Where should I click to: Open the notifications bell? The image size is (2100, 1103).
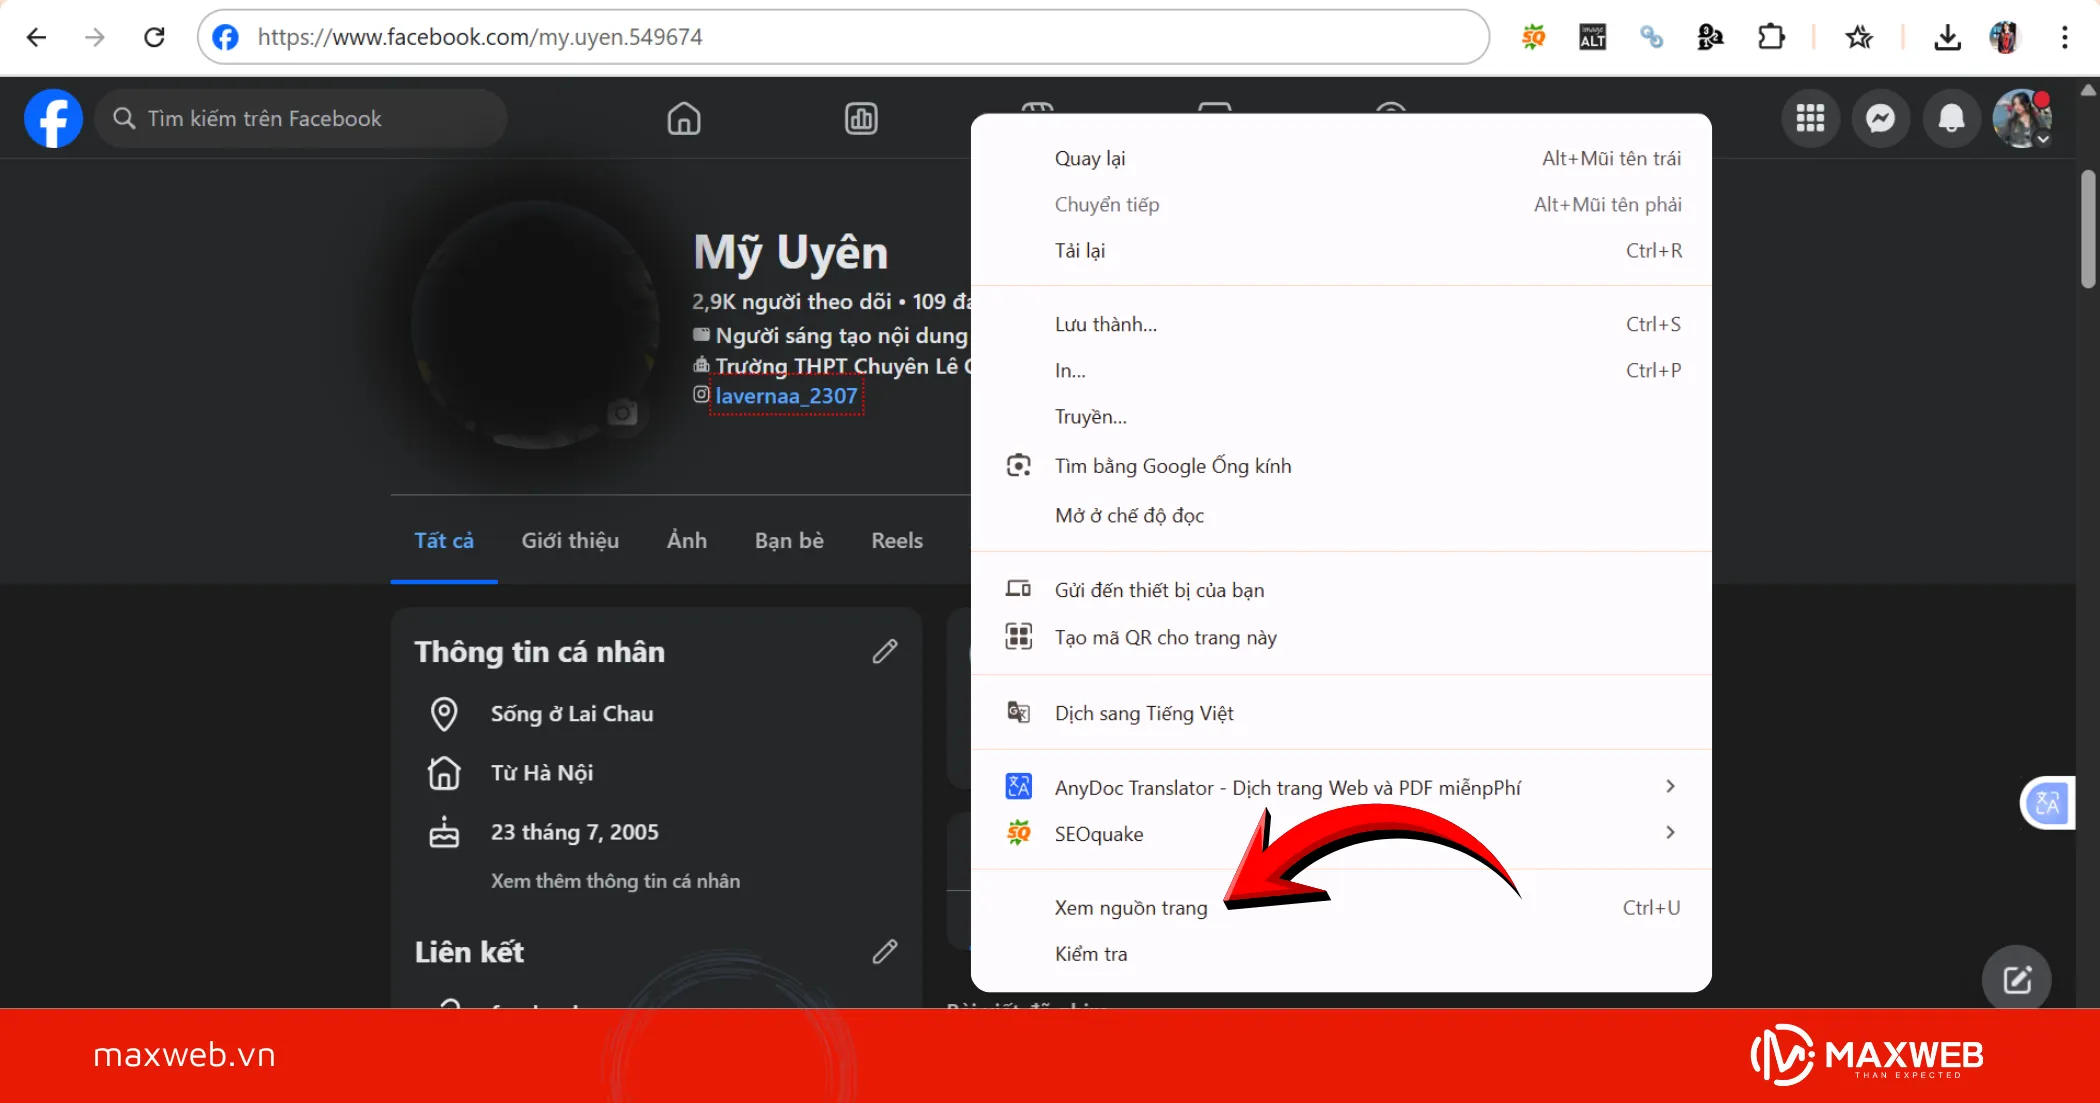(1950, 119)
